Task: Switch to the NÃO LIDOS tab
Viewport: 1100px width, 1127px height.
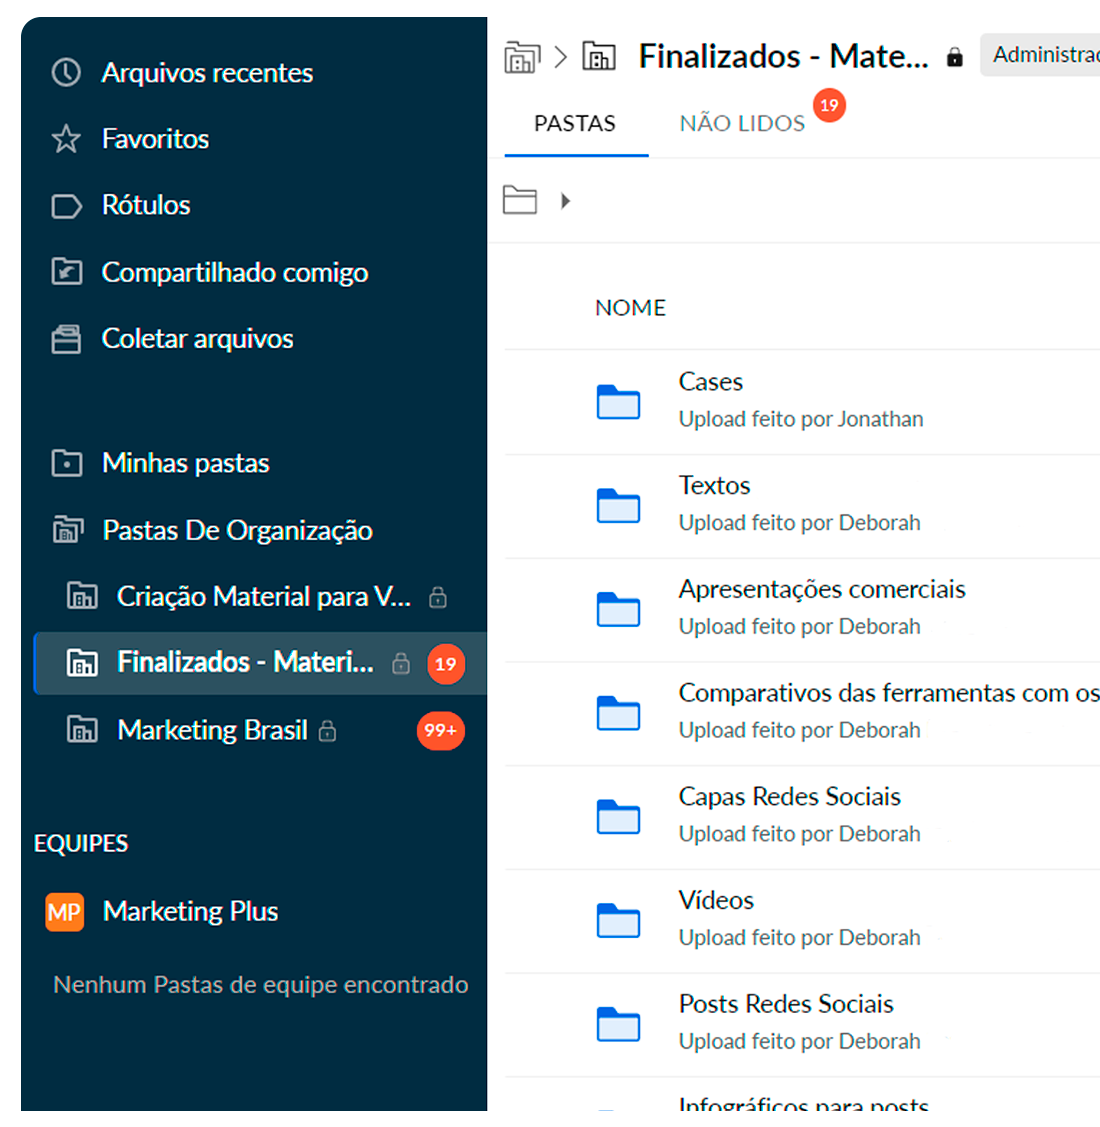Action: click(742, 124)
